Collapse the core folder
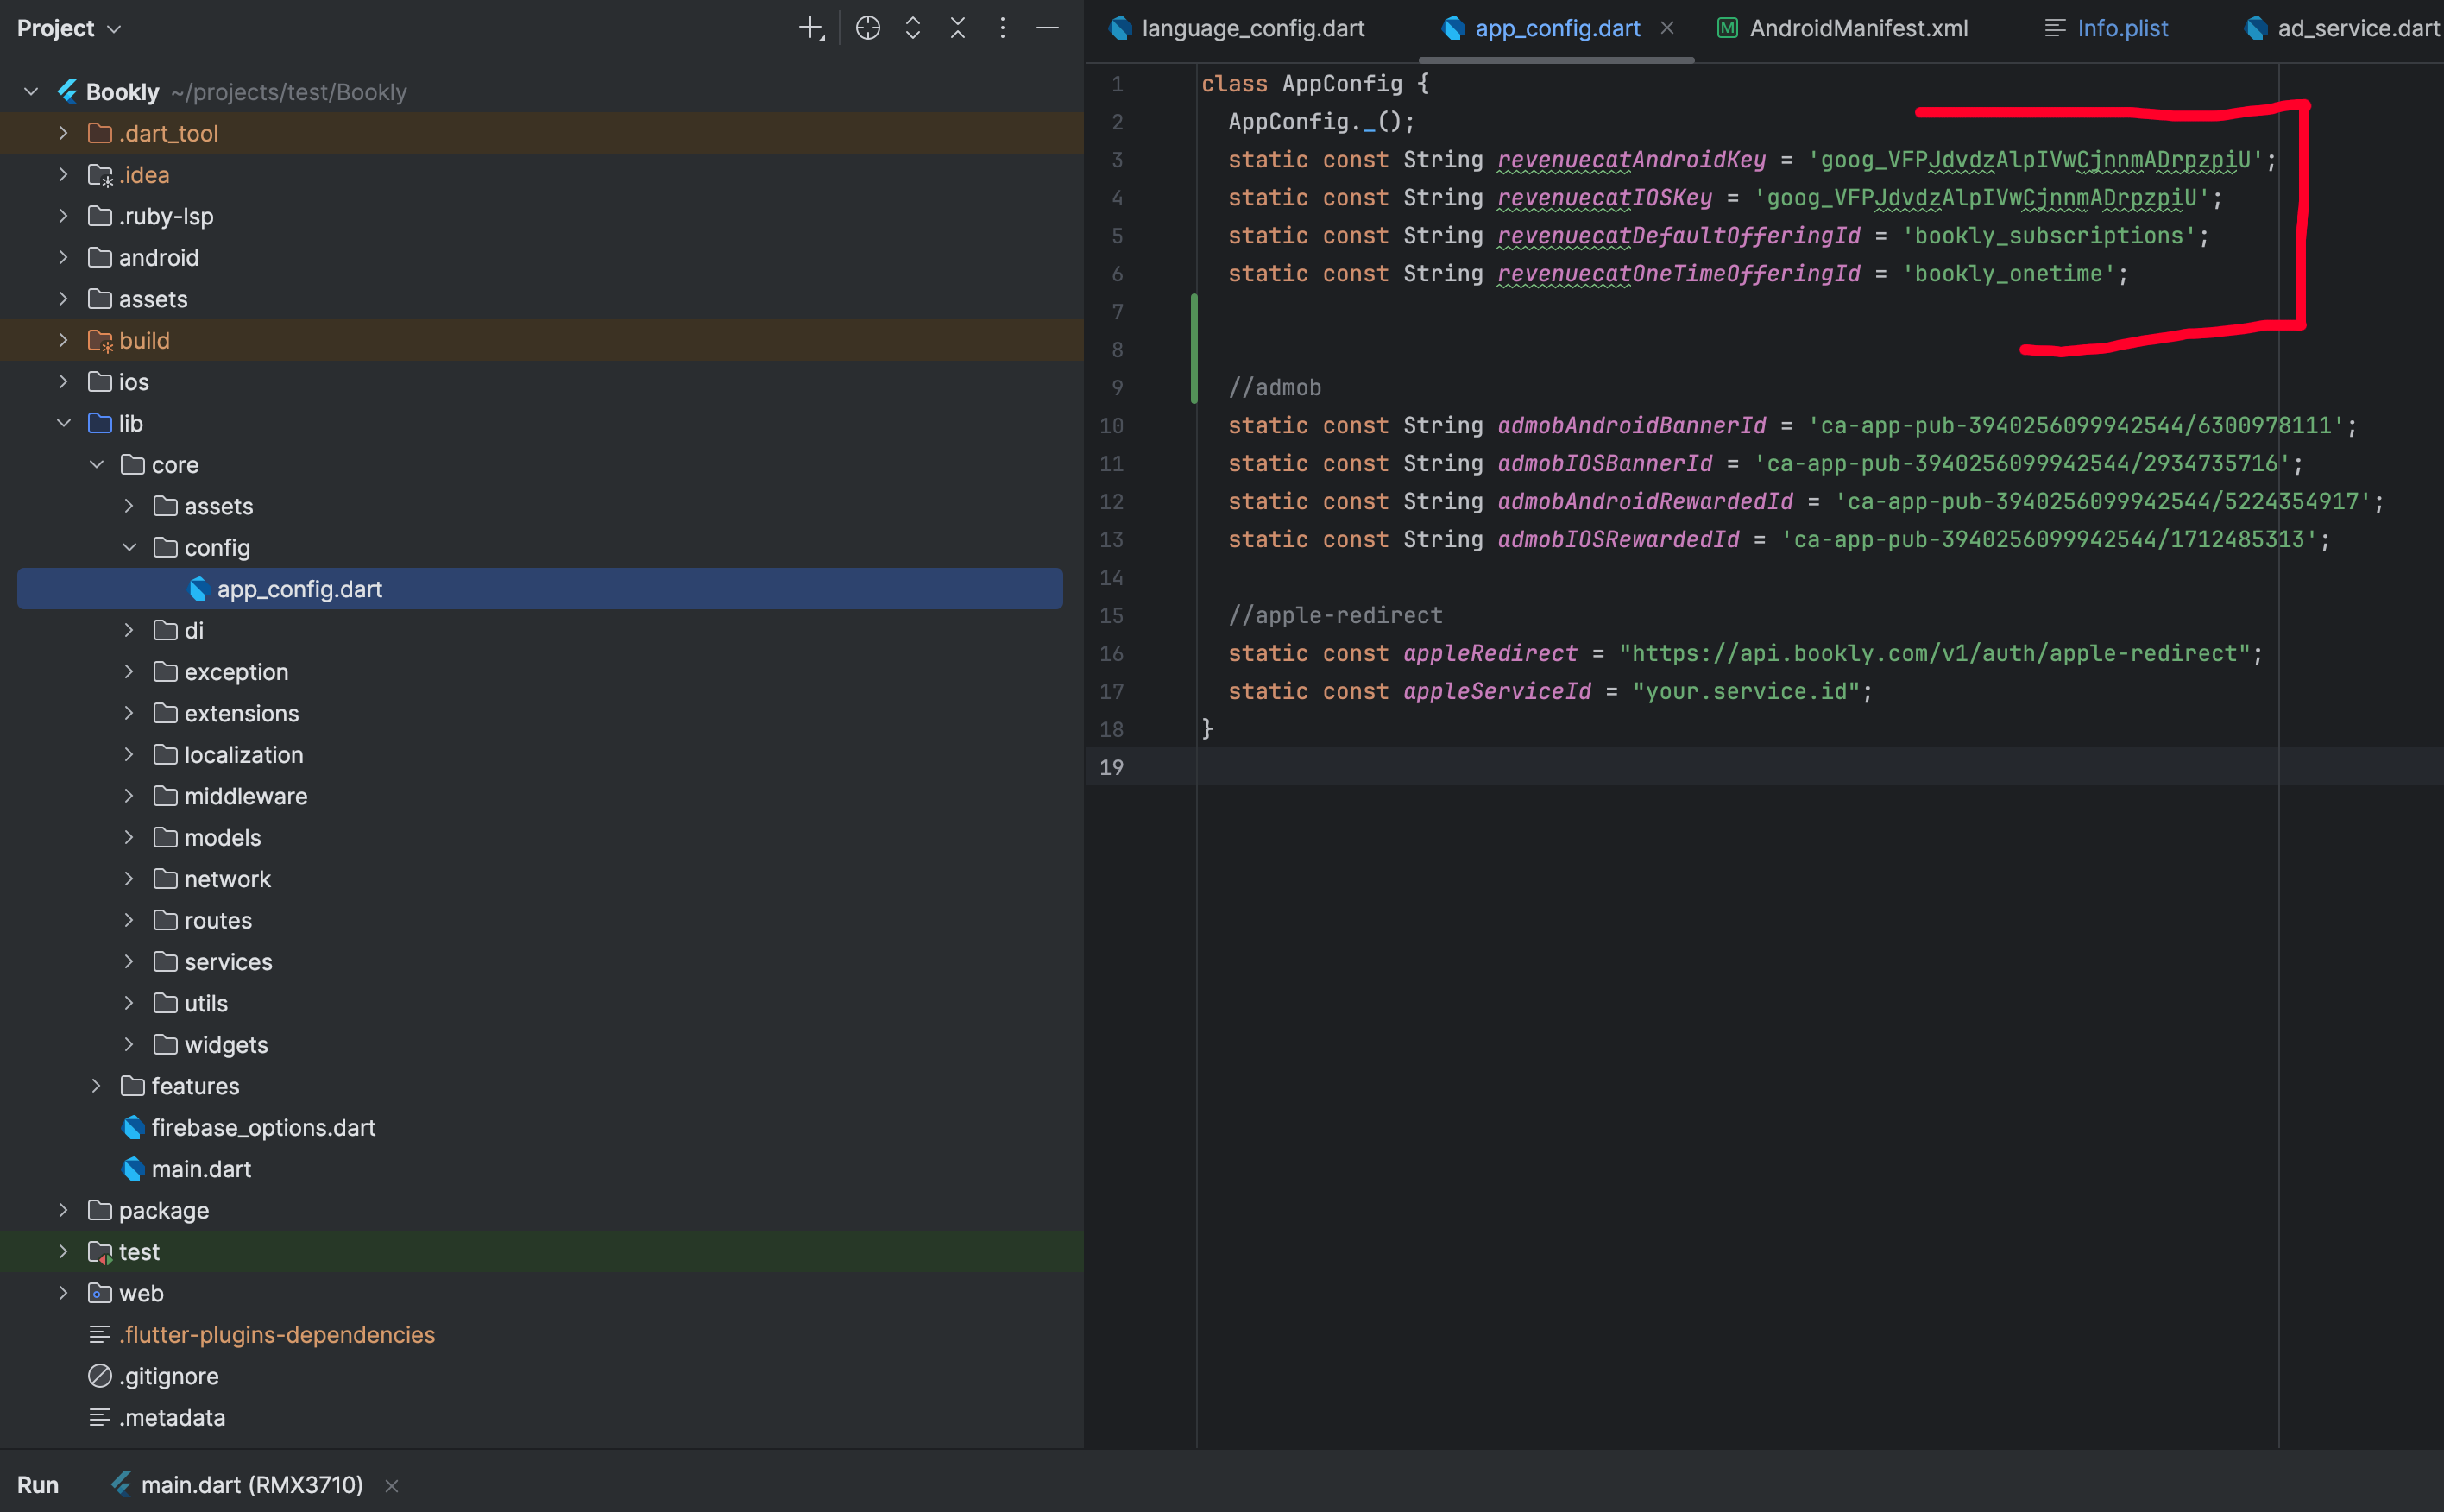This screenshot has width=2444, height=1512. click(x=97, y=464)
